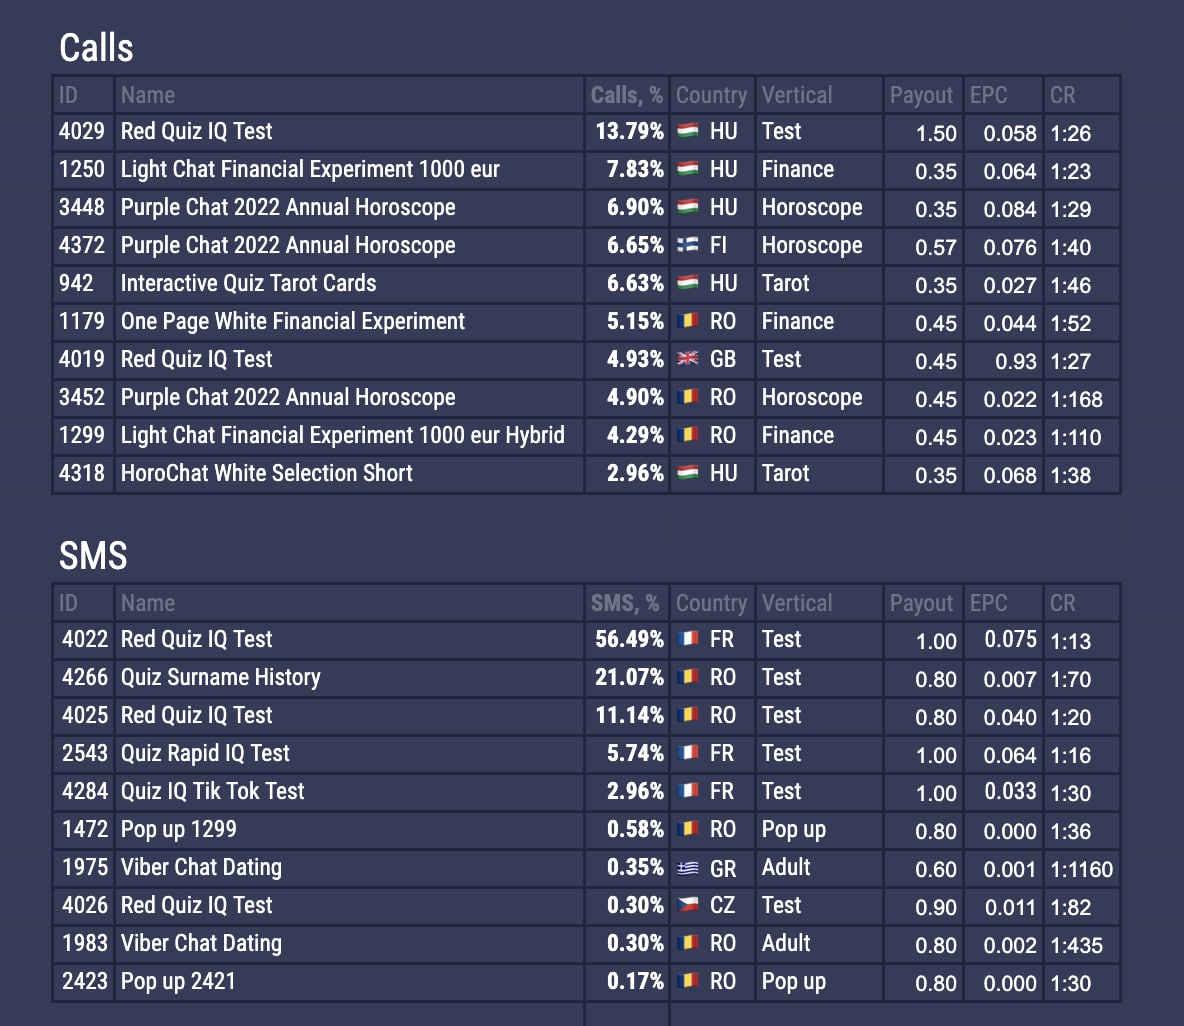The width and height of the screenshot is (1184, 1026).
Task: Click the Romania flag for offer 1179
Action: pos(688,321)
